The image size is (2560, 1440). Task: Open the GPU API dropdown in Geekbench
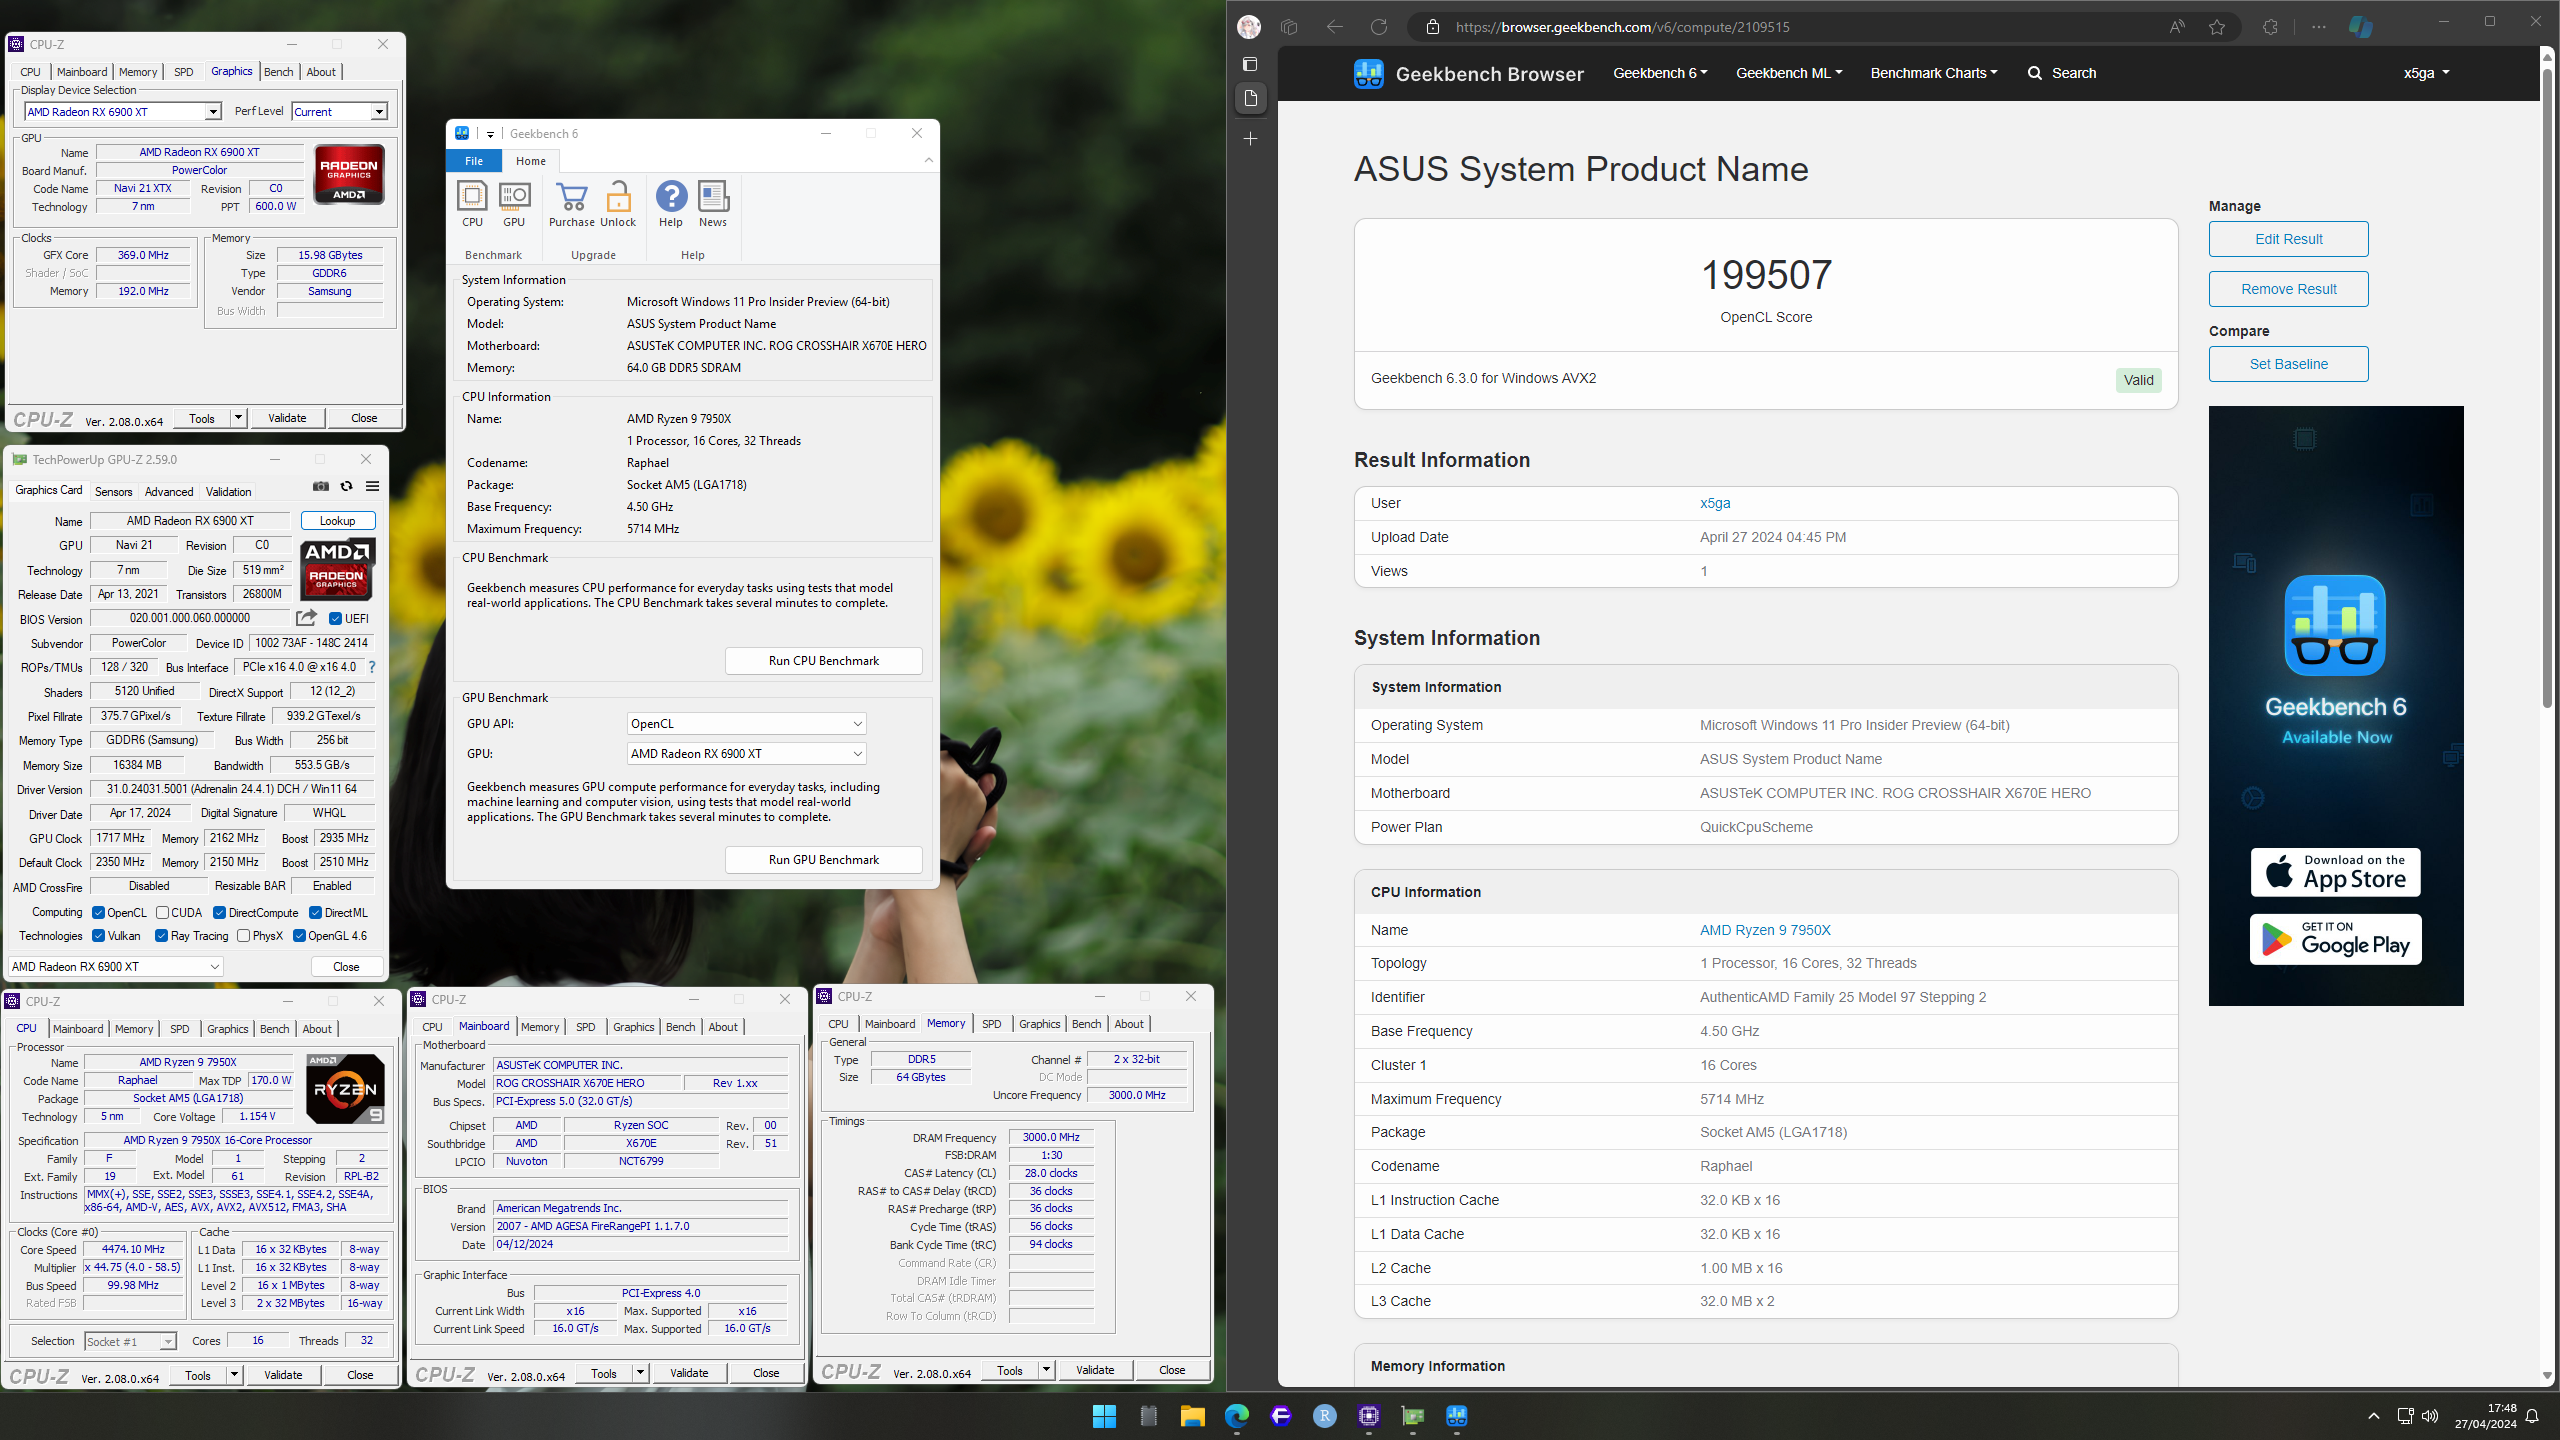tap(746, 724)
